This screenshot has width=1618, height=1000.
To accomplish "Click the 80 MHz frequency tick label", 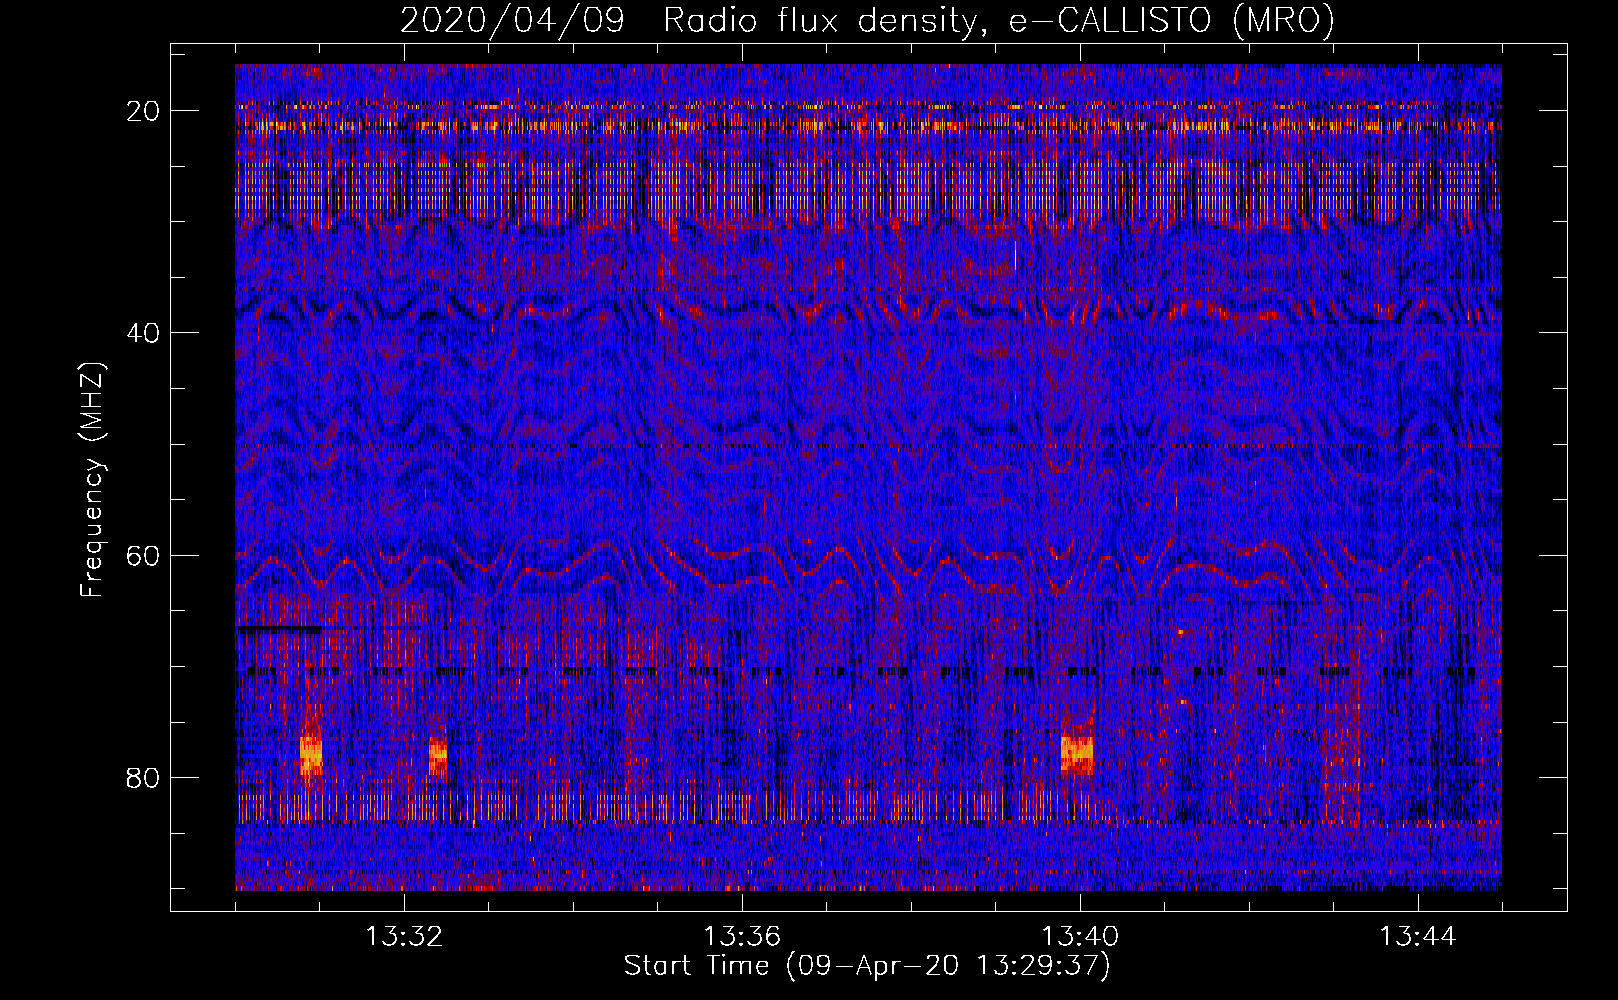I will (143, 778).
